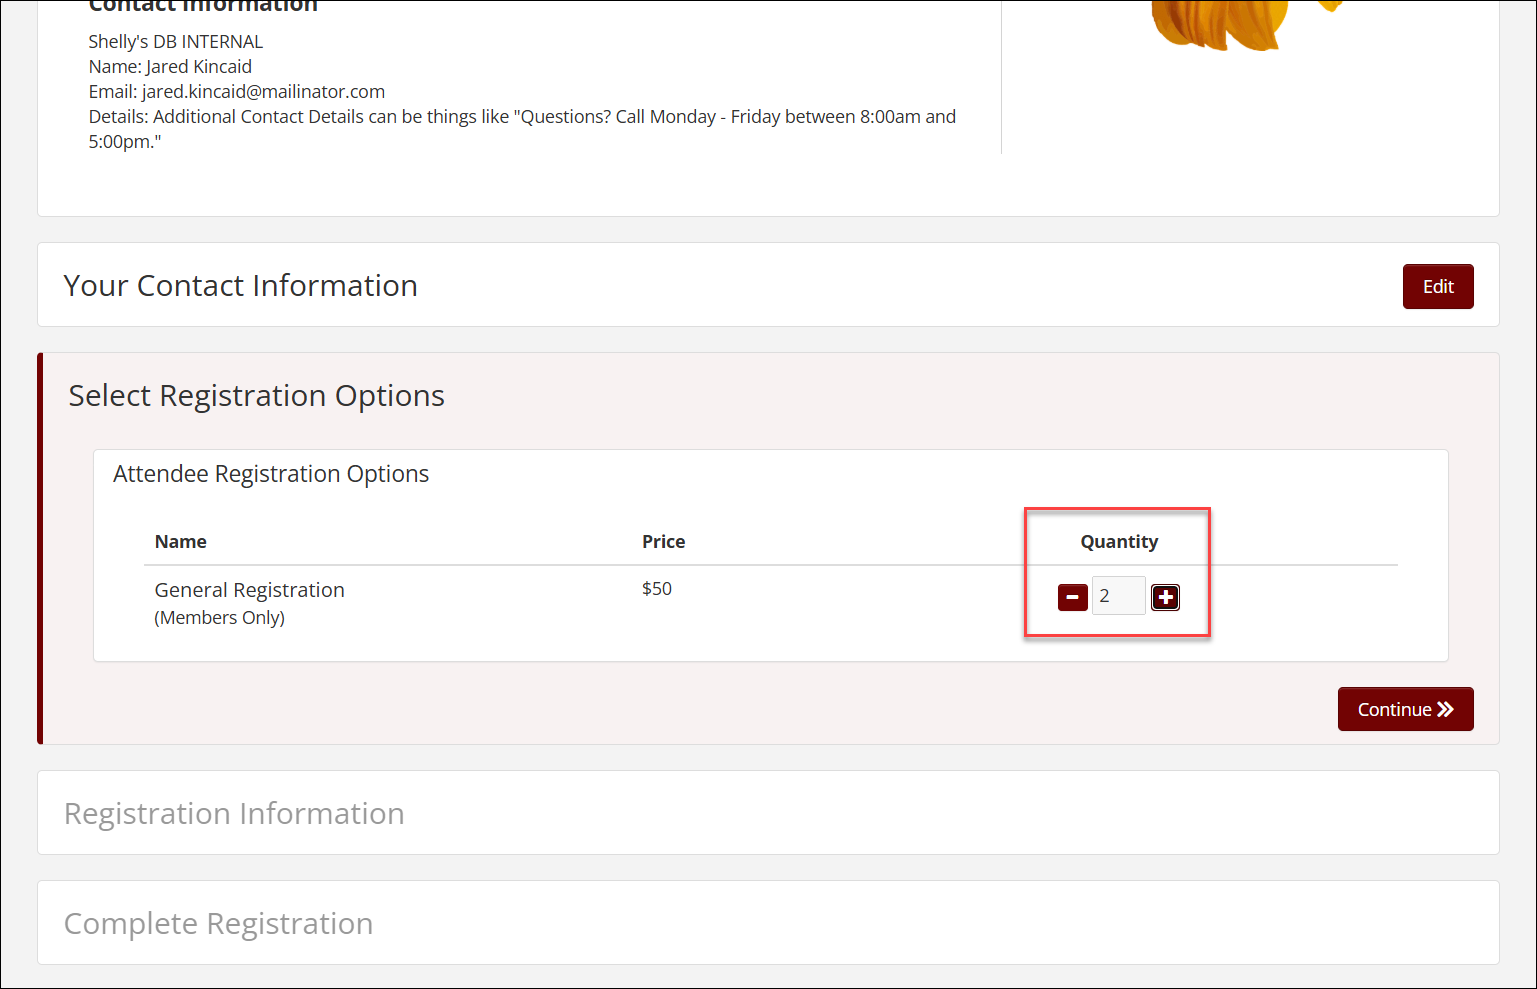This screenshot has width=1537, height=989.
Task: Click the Name column header
Action: pos(180,541)
